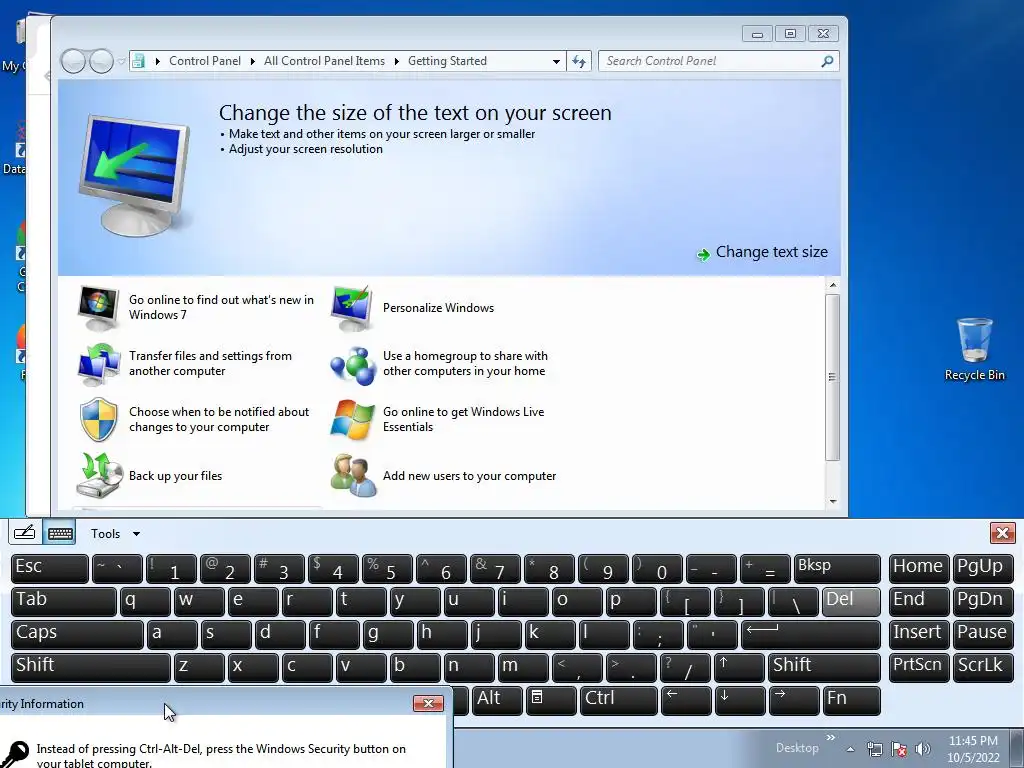Screen dimensions: 1024x768
Task: Open the Action Center flag tray icon
Action: (x=899, y=748)
